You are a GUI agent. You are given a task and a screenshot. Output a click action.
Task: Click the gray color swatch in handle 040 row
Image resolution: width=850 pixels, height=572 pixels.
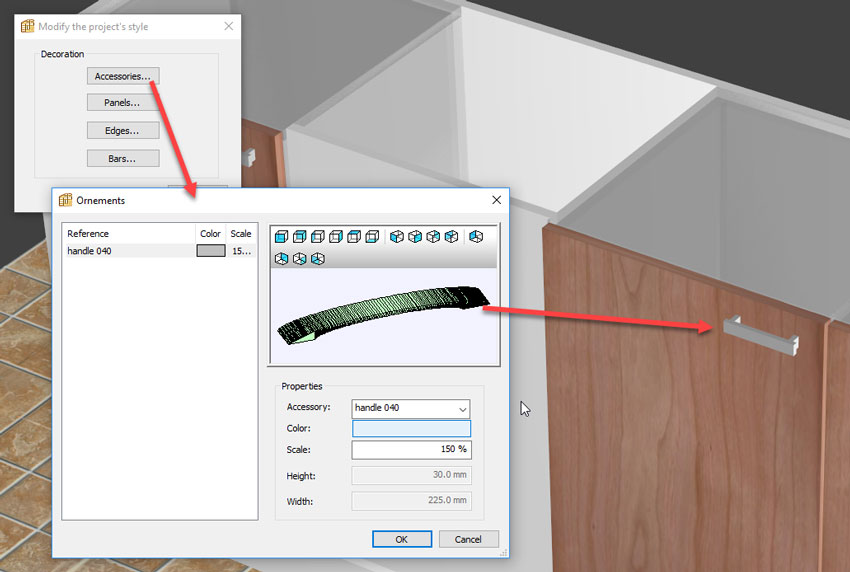click(x=211, y=250)
